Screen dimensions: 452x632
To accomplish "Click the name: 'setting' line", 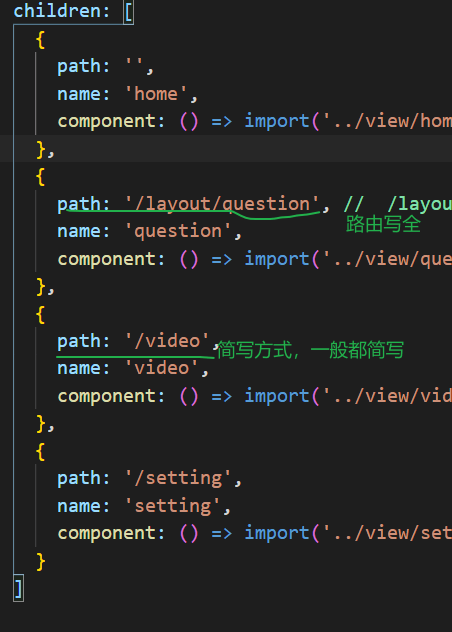I will tap(144, 506).
